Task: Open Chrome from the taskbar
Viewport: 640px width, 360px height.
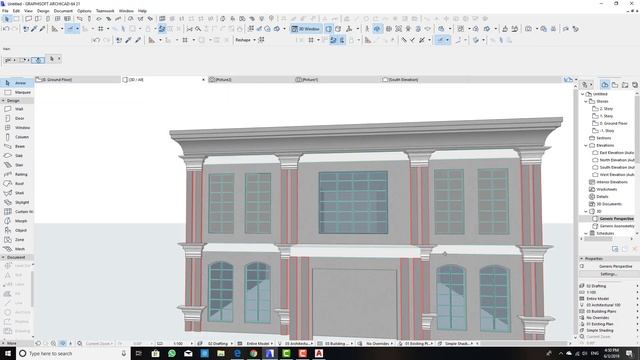Action: (x=253, y=353)
